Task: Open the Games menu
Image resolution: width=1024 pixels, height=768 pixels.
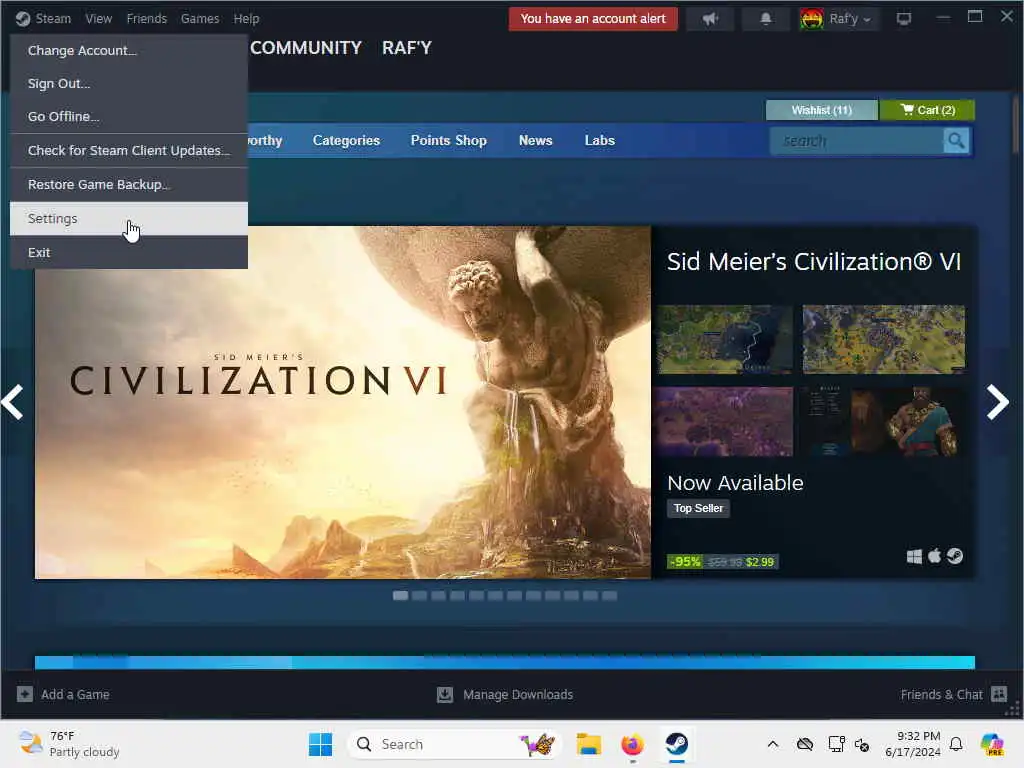Action: pyautogui.click(x=200, y=19)
